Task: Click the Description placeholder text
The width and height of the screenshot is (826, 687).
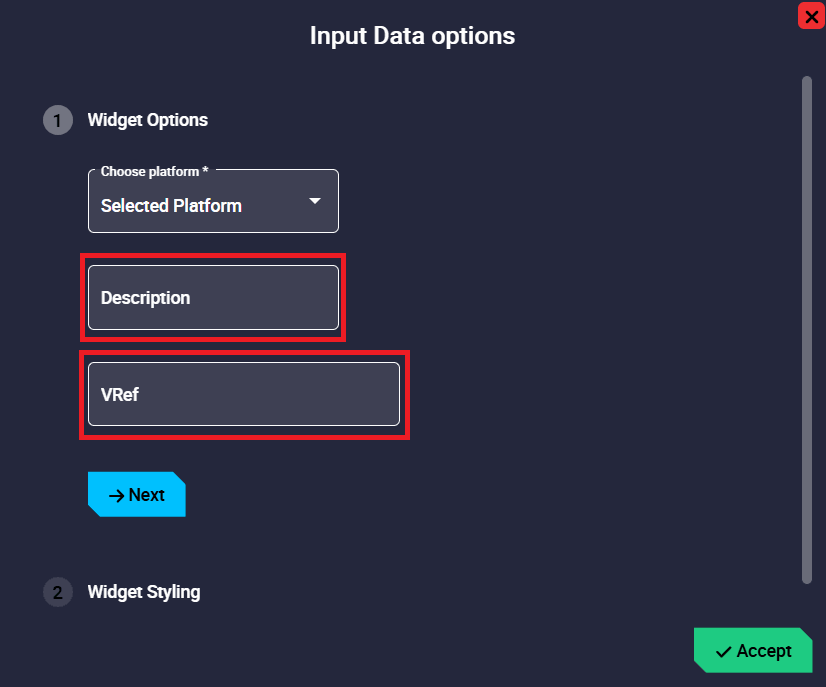Action: click(145, 298)
